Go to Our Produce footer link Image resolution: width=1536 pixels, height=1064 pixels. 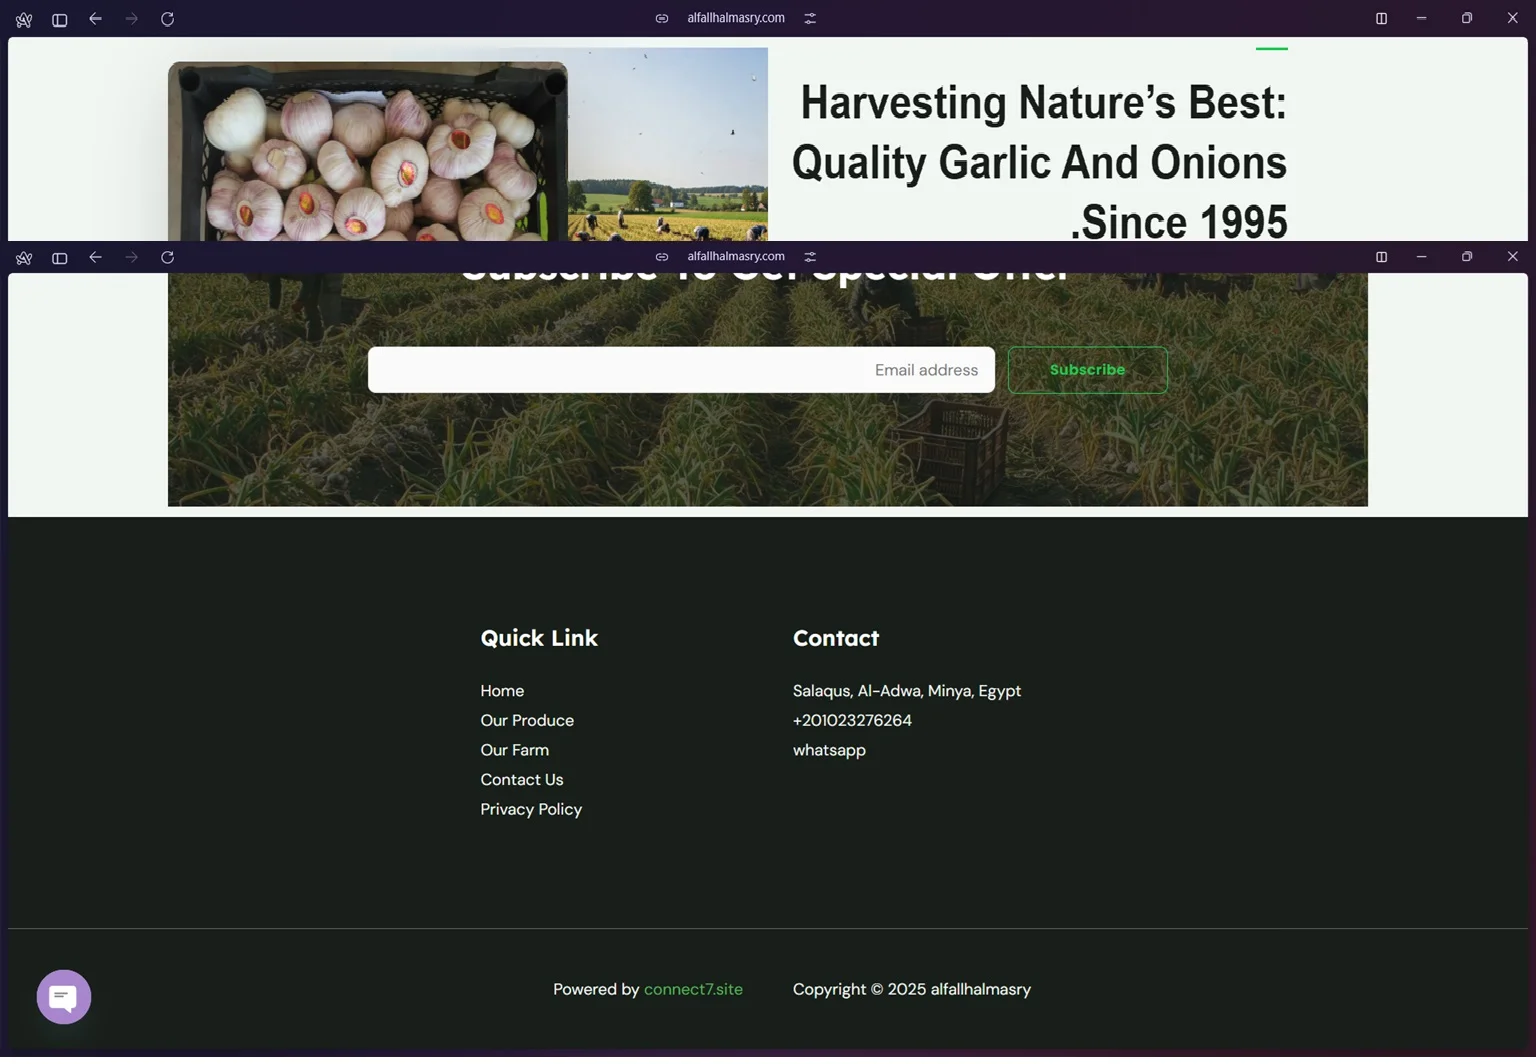click(x=527, y=721)
